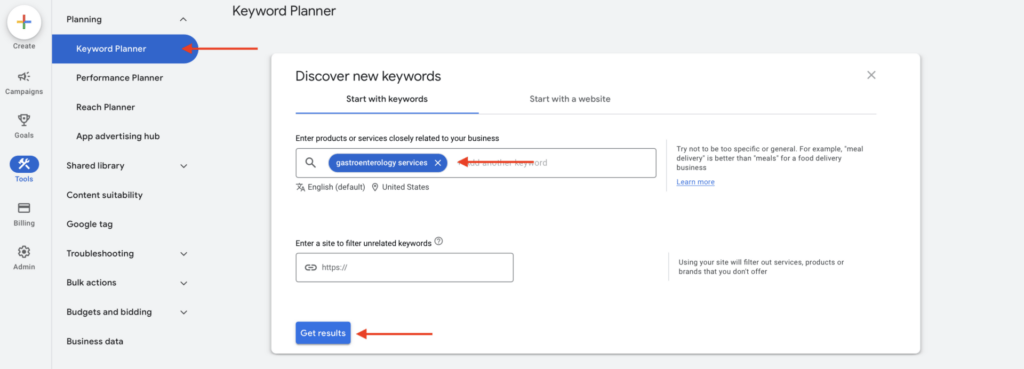Expand Shared library section
The image size is (1024, 369).
(184, 166)
